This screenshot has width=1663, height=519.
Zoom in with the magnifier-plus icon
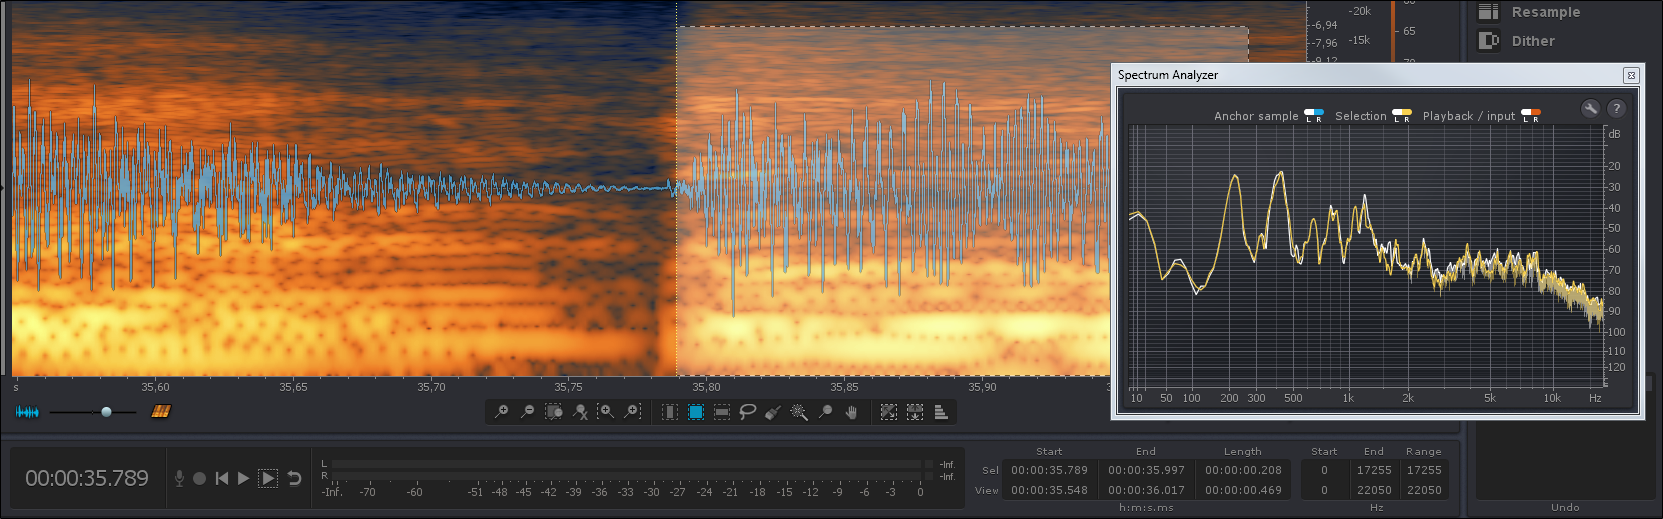click(502, 412)
